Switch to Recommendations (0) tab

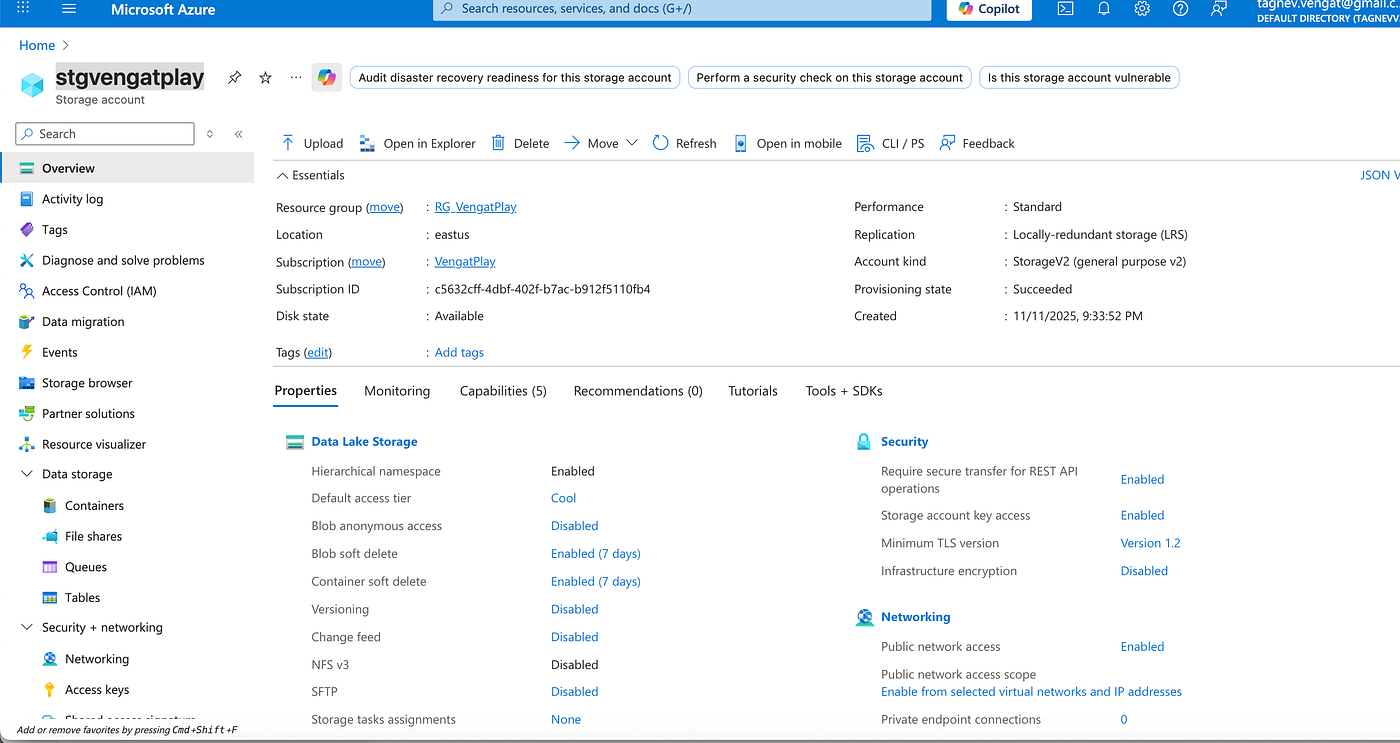[x=638, y=391]
